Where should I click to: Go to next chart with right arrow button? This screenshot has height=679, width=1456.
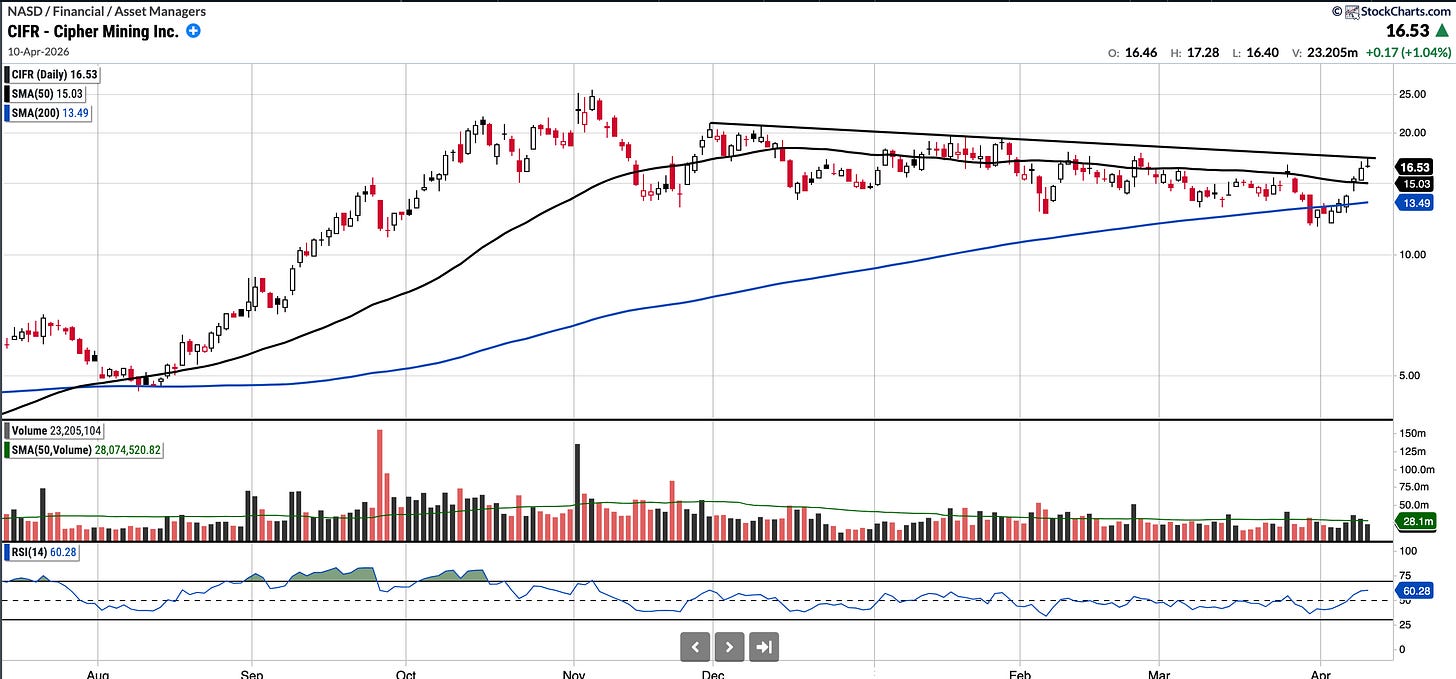coord(730,647)
